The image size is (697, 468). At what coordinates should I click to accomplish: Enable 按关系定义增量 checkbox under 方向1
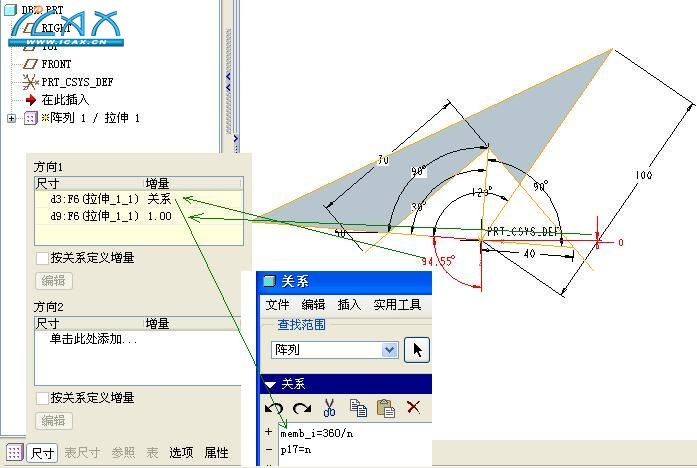(42, 258)
